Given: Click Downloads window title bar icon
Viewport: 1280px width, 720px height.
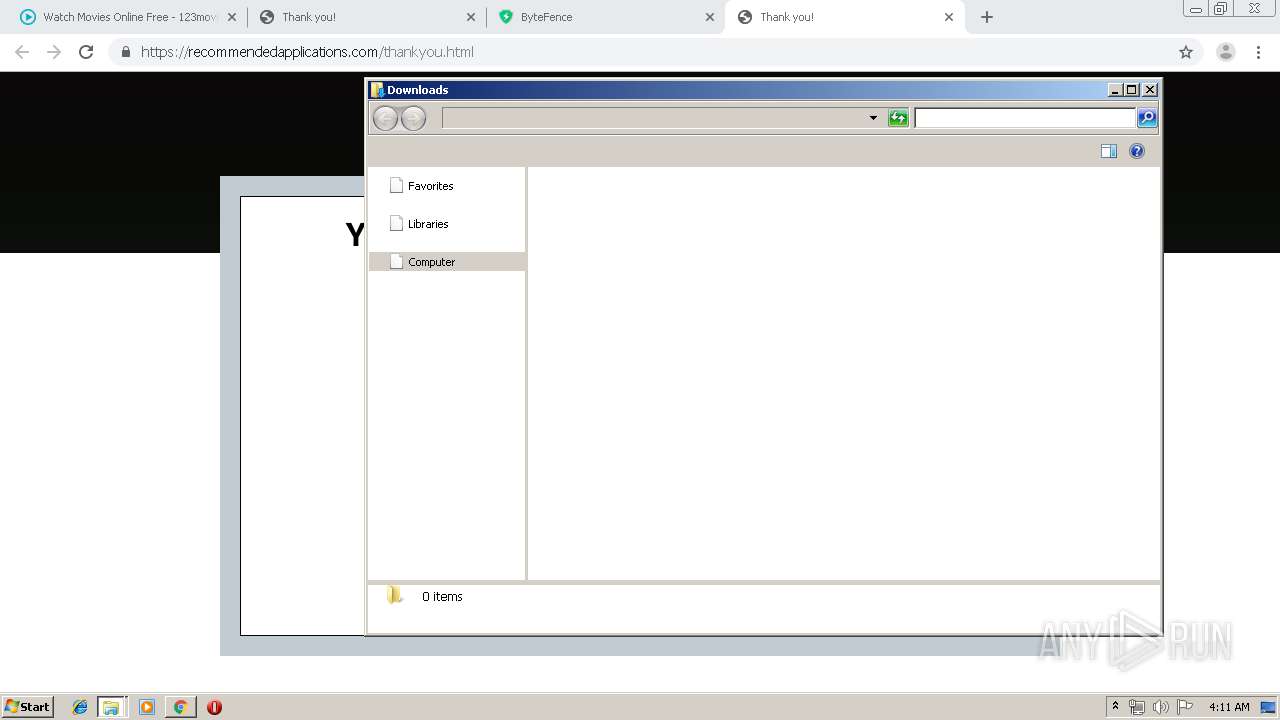Looking at the screenshot, I should [377, 90].
